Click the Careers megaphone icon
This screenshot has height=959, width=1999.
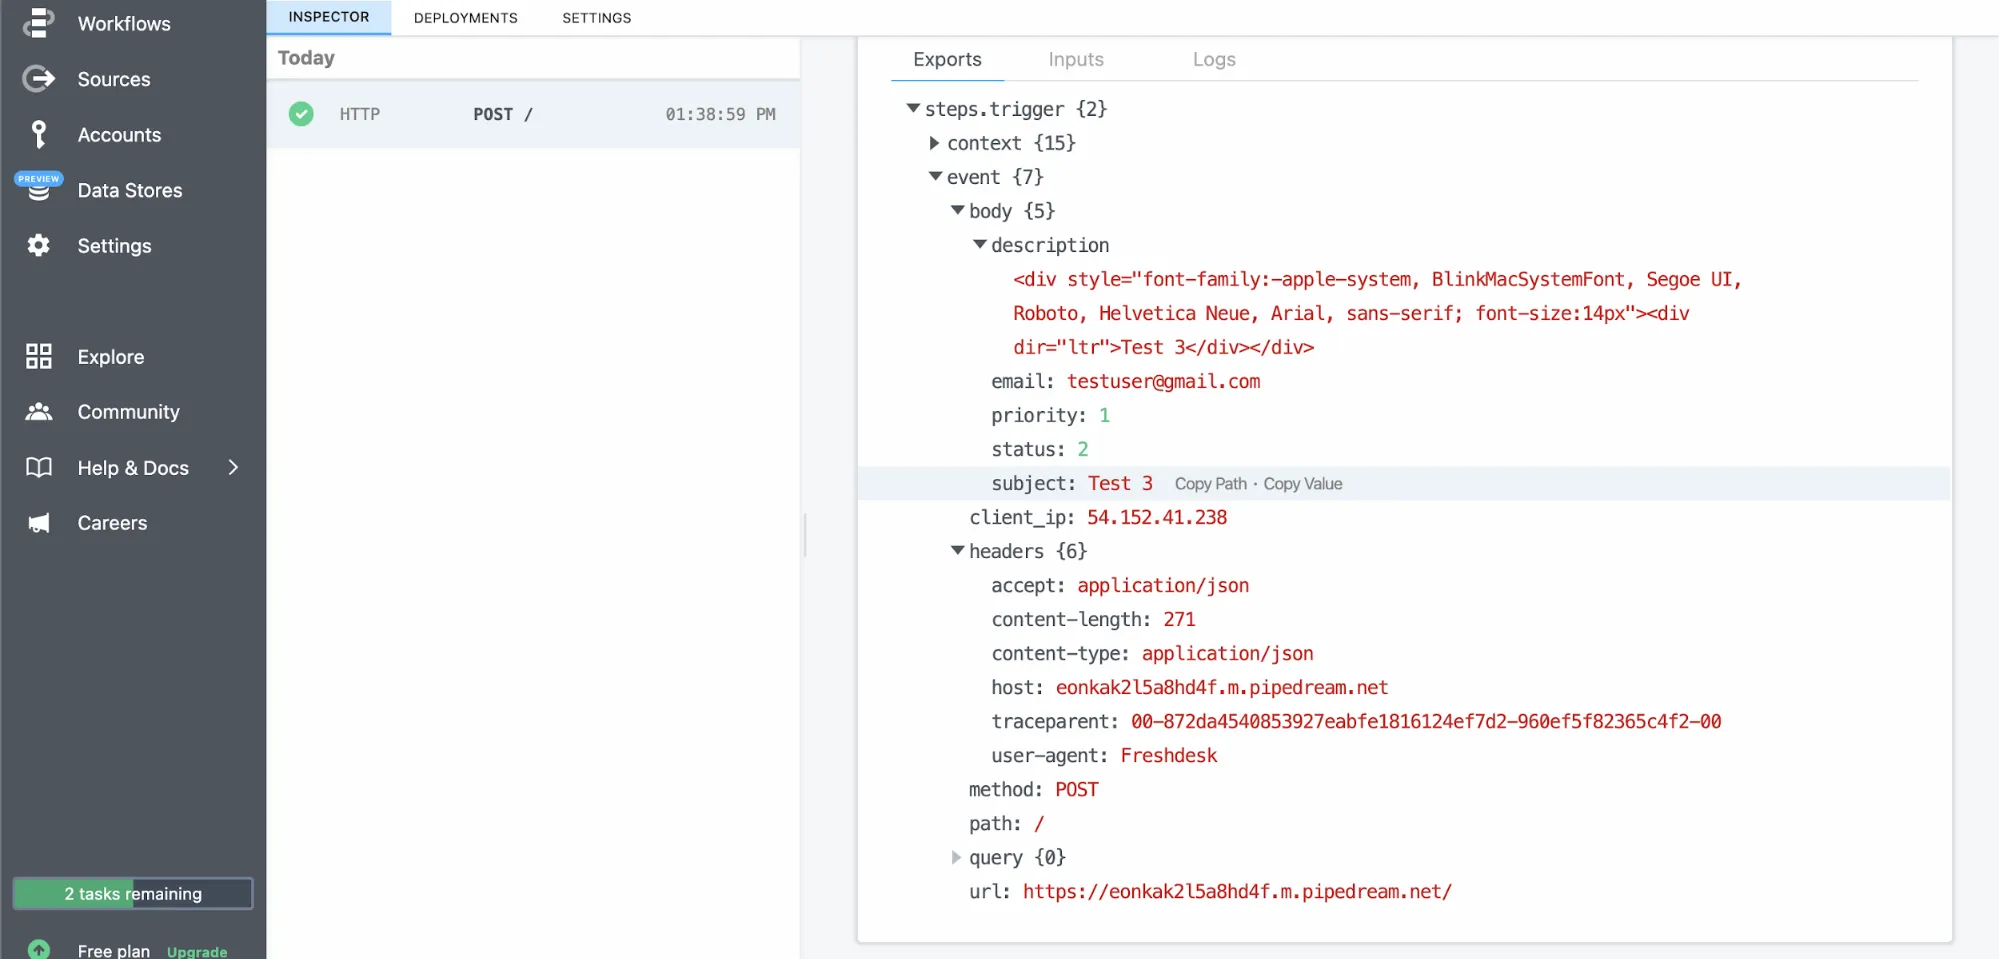click(38, 523)
